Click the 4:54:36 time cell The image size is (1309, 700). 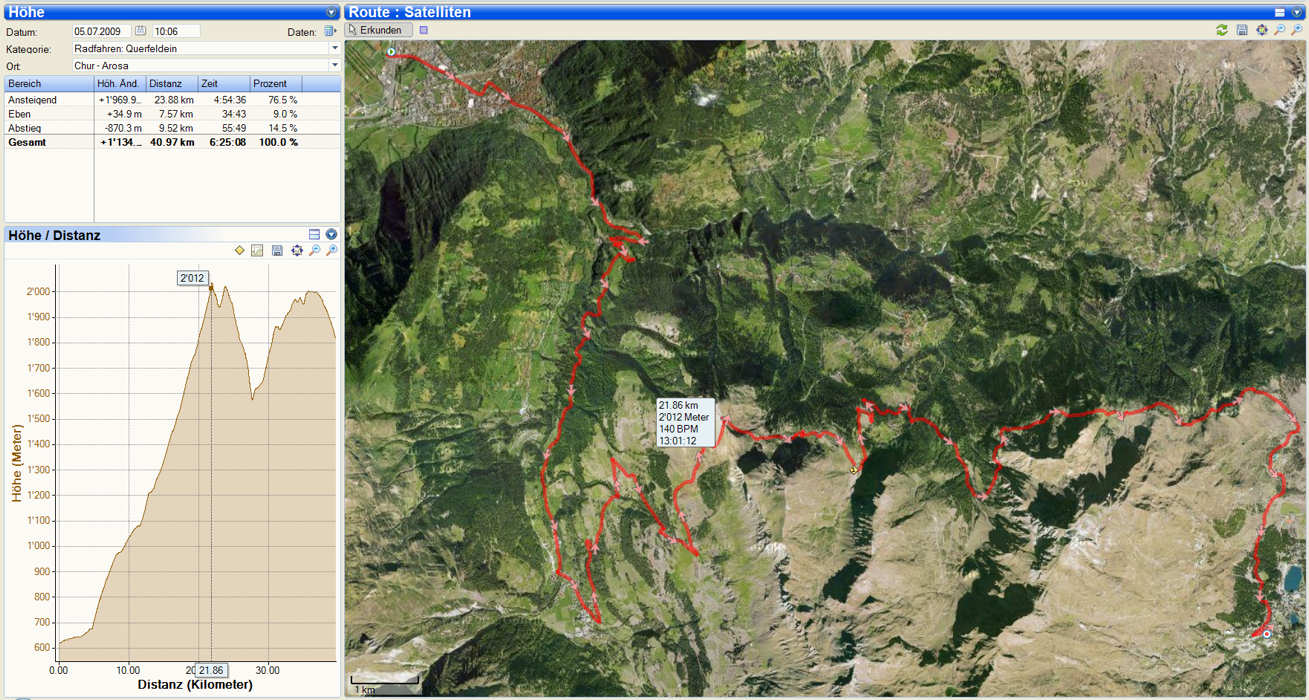[x=229, y=100]
